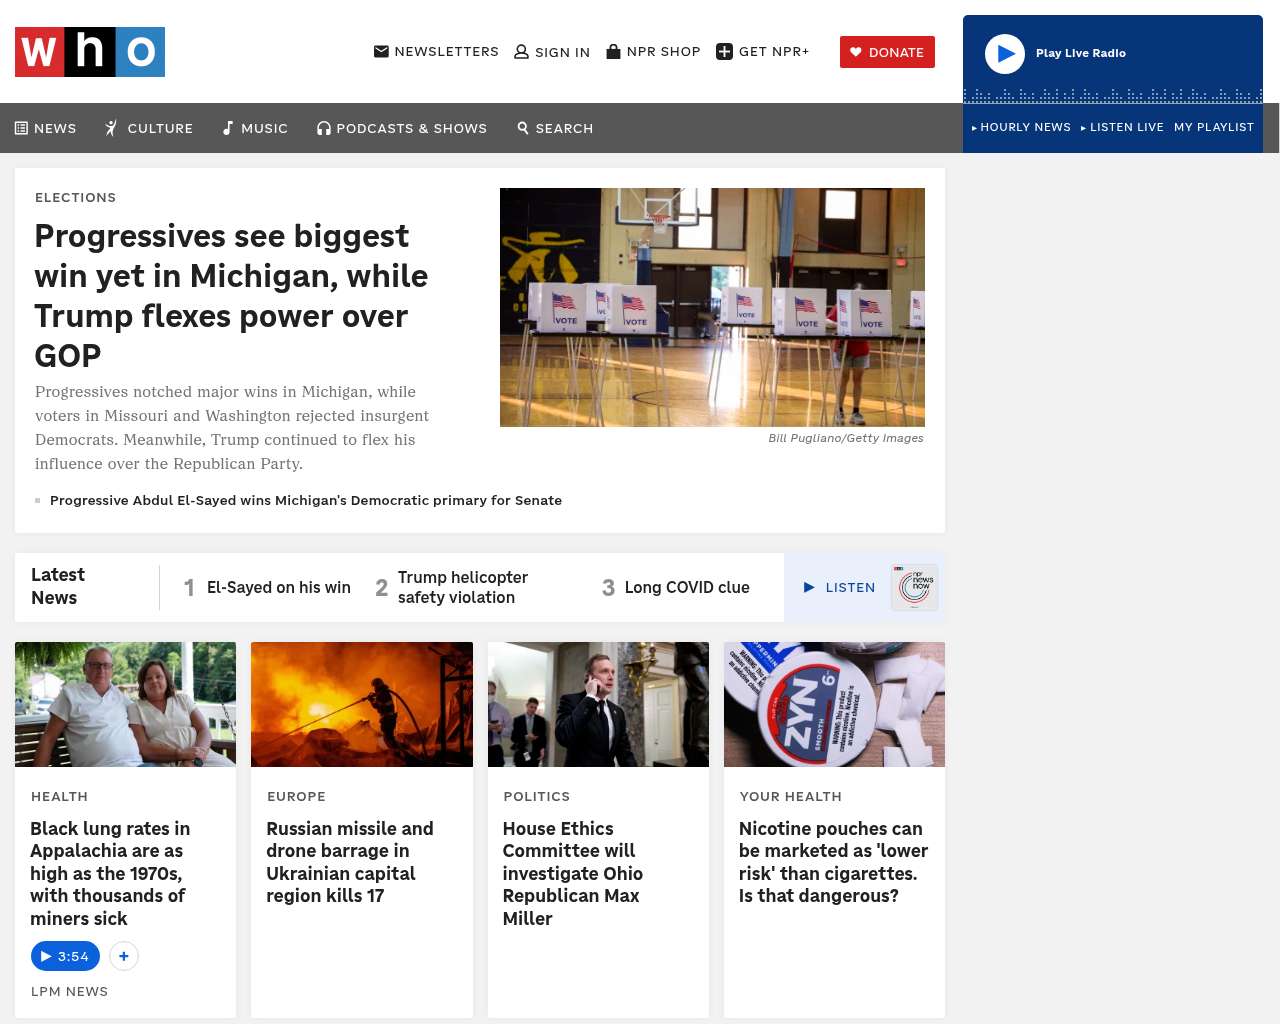Click the News section icon

[x=21, y=128]
